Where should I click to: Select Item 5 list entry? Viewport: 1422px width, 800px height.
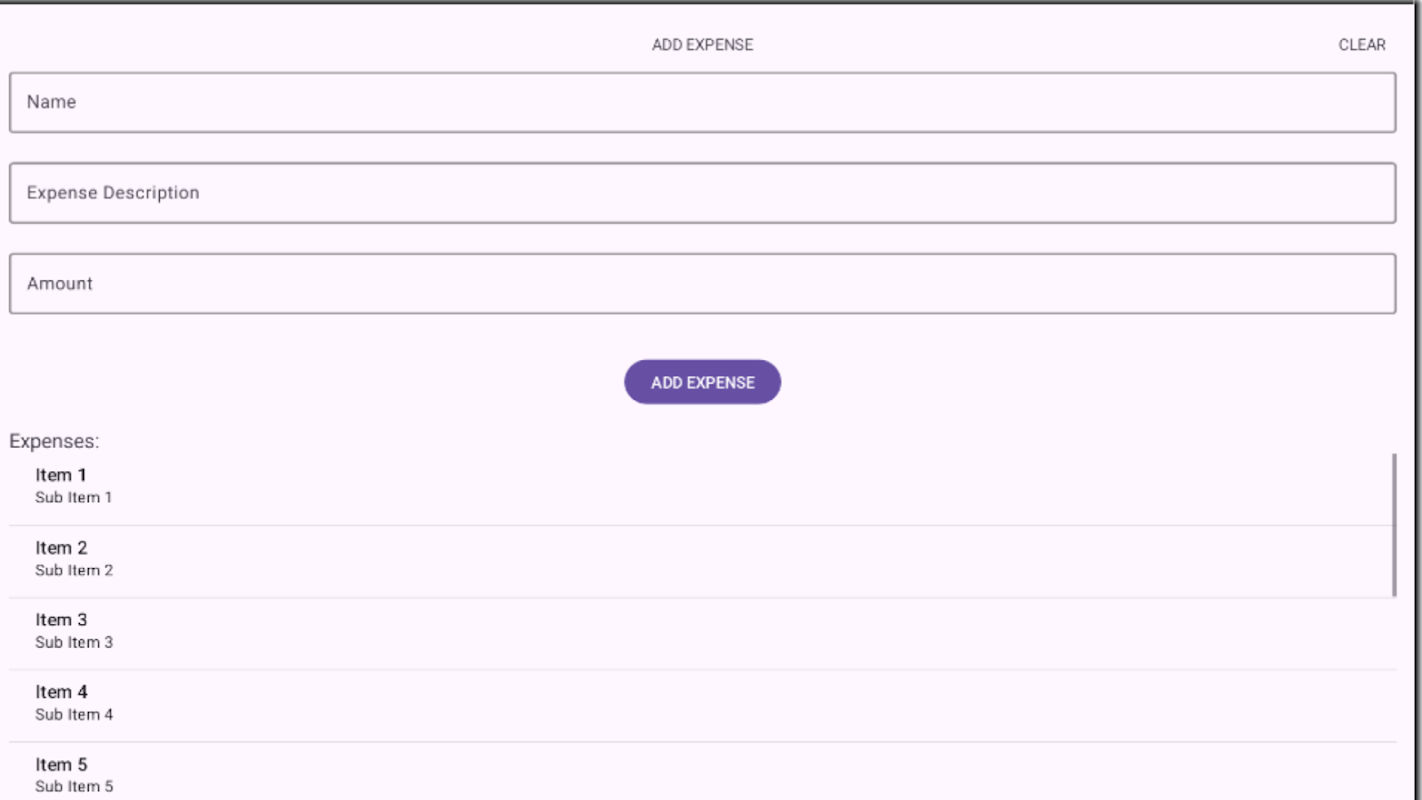click(x=702, y=772)
